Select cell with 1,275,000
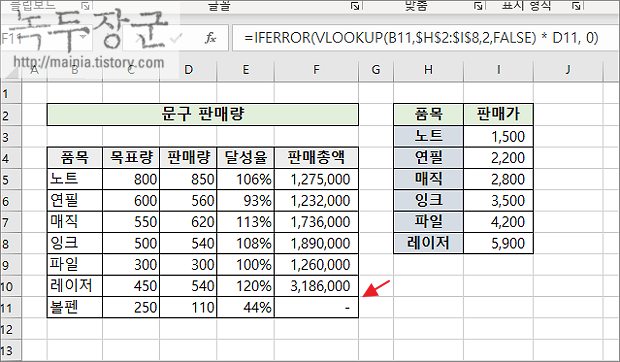 click(x=316, y=179)
